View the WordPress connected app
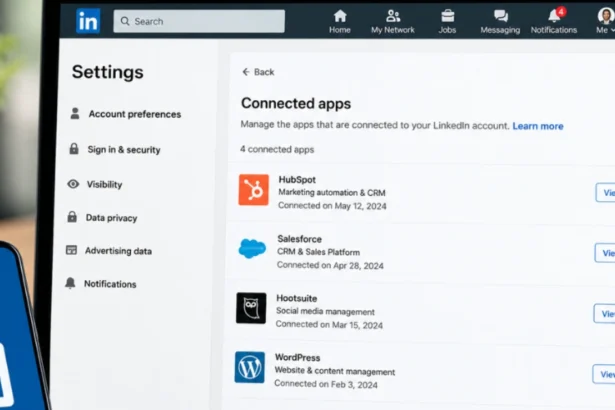Image resolution: width=615 pixels, height=410 pixels. 604,374
